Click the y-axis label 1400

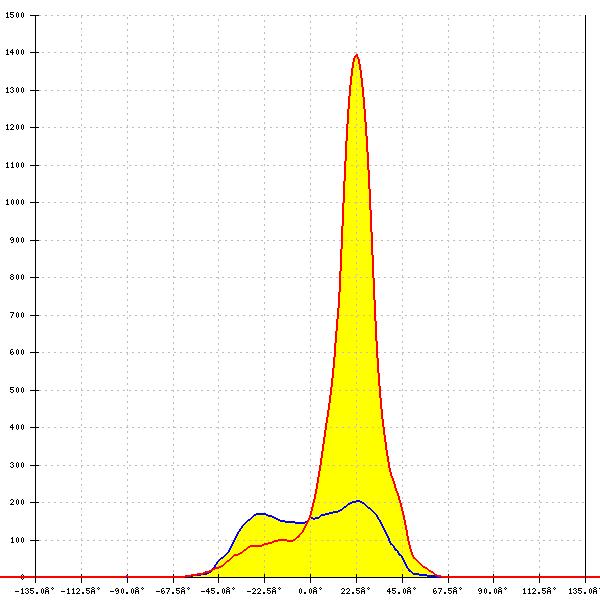15,52
